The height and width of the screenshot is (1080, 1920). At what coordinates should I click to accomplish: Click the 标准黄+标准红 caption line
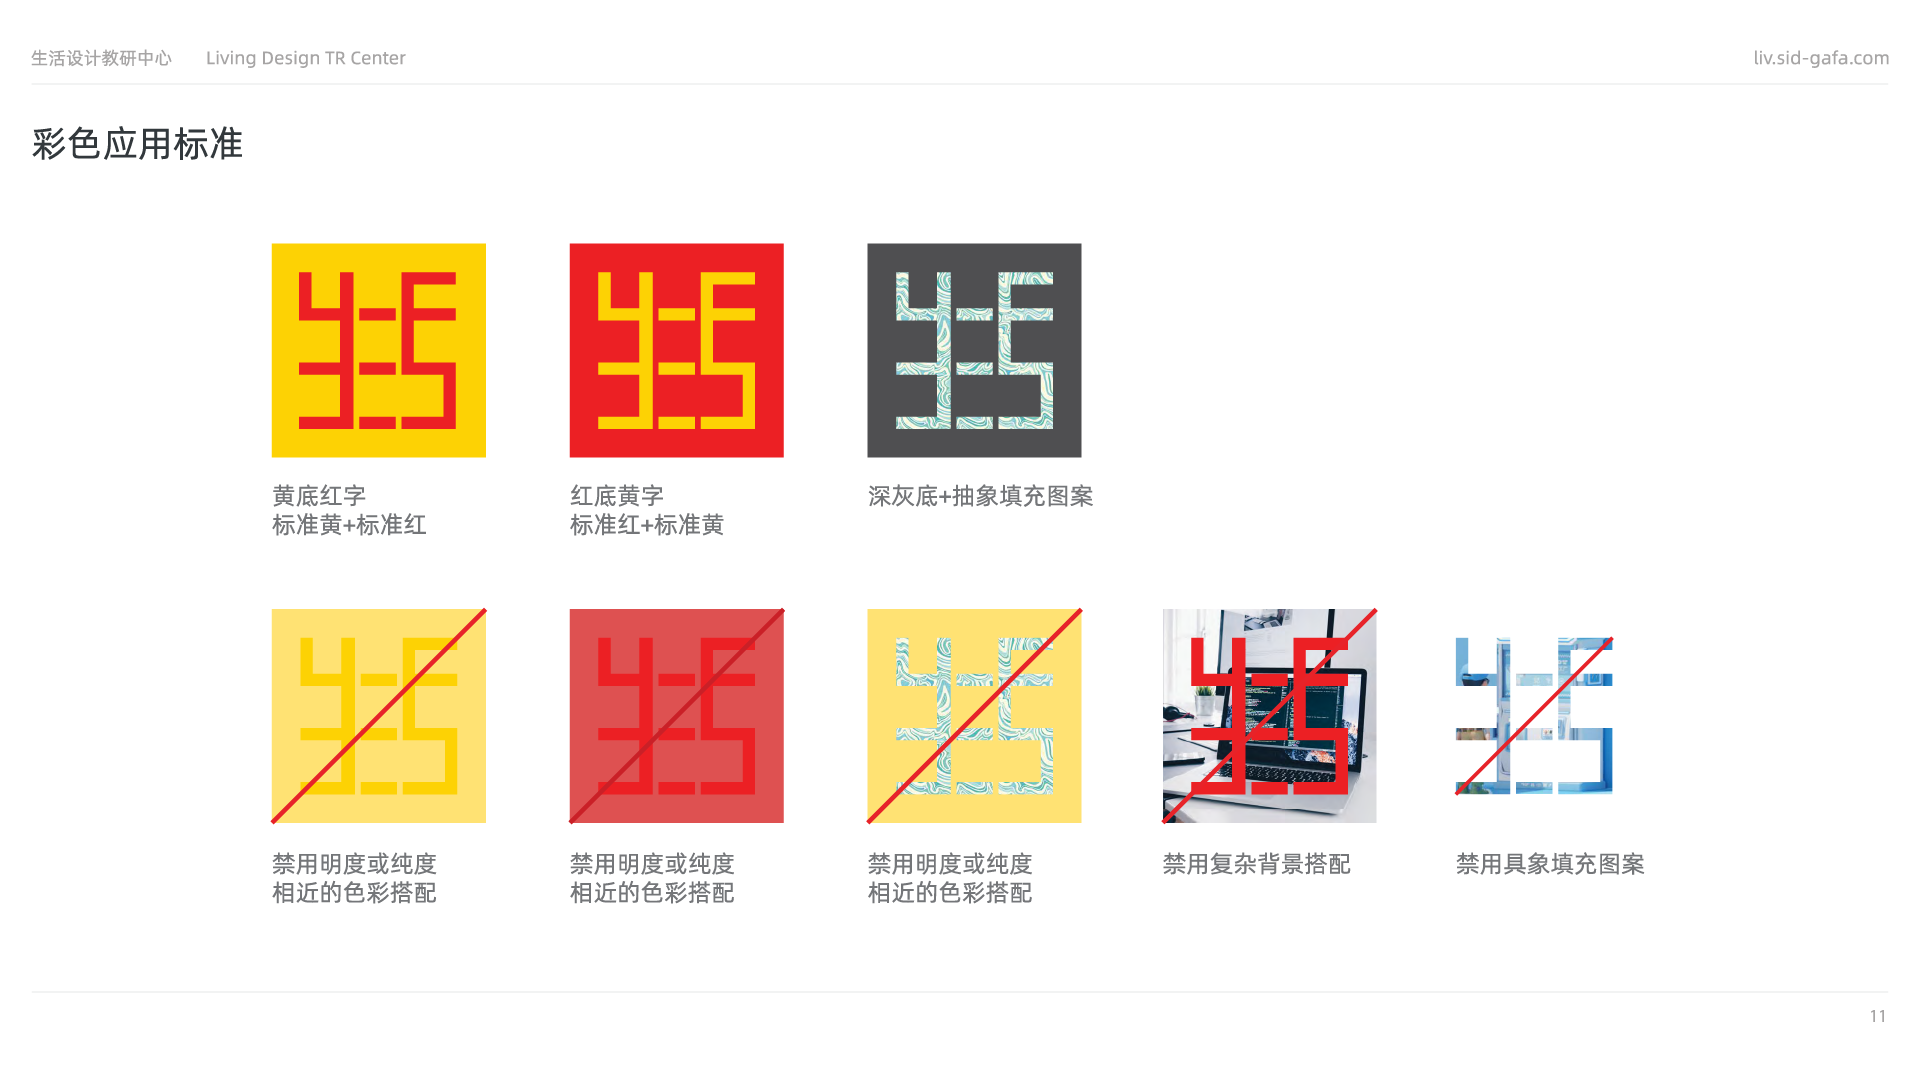point(349,525)
